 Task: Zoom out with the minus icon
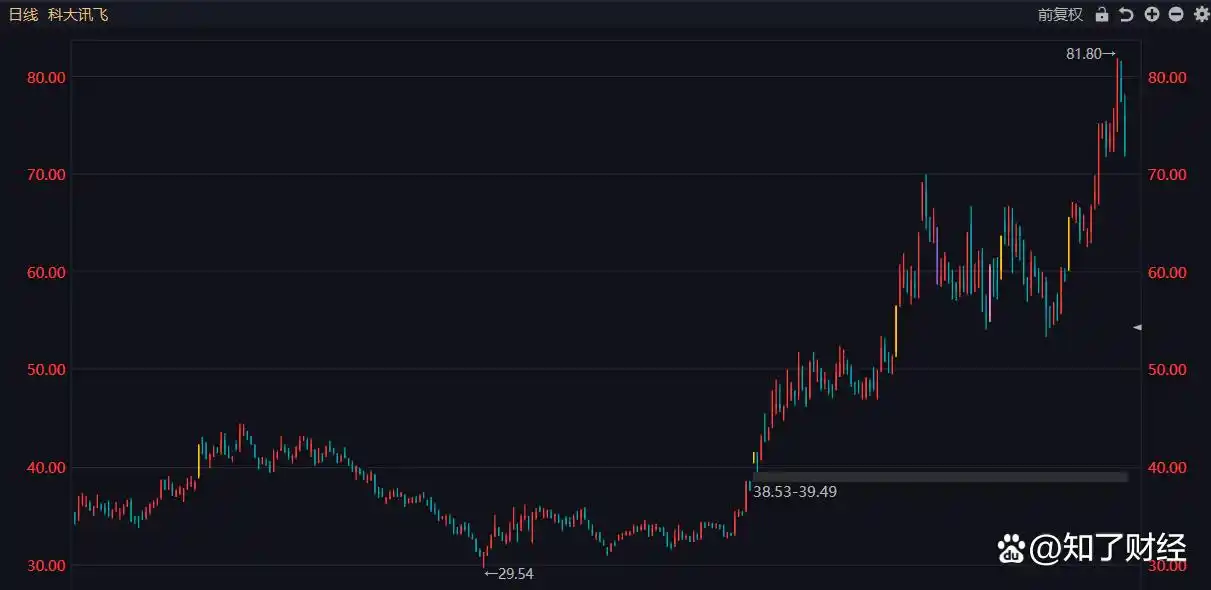pos(1176,14)
